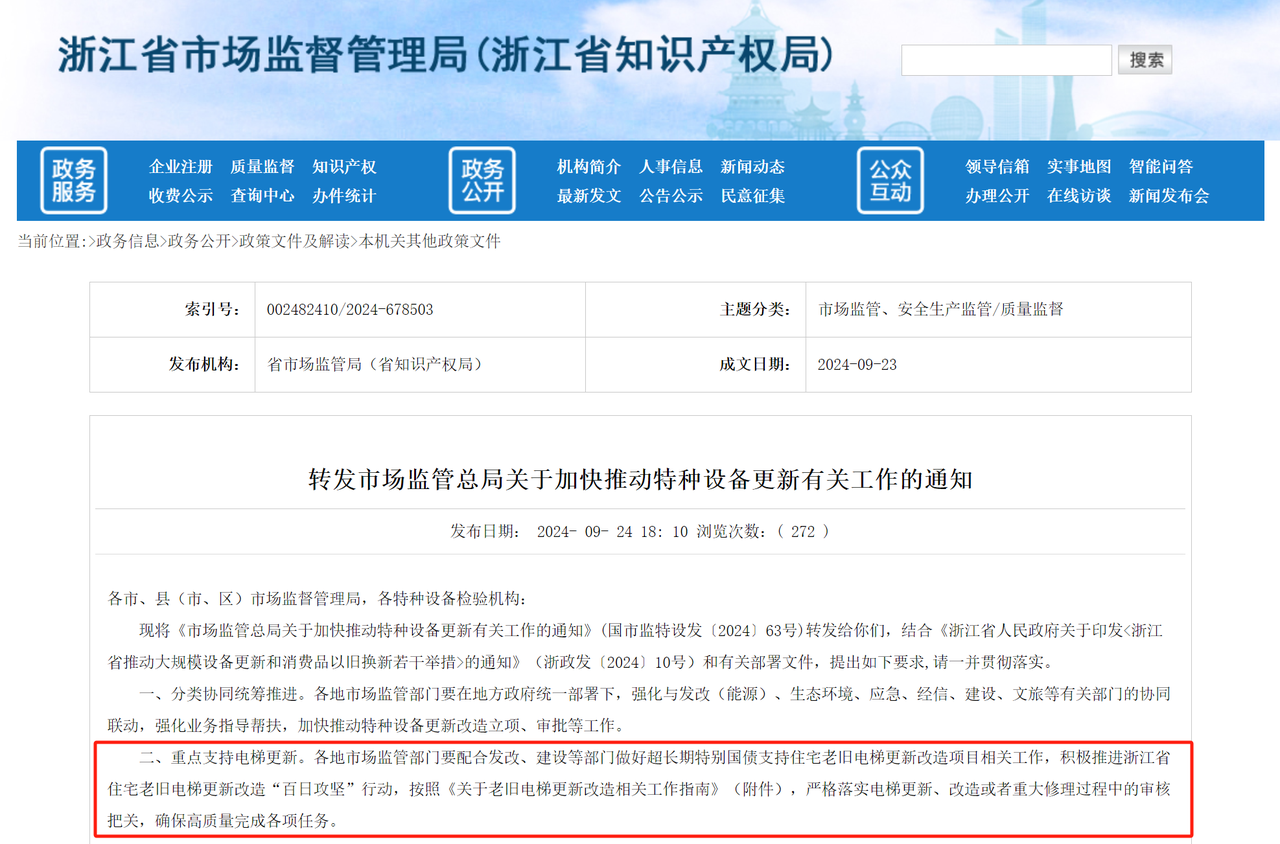1280x844 pixels.
Task: Click 政务信息 in the breadcrumb
Action: point(127,241)
